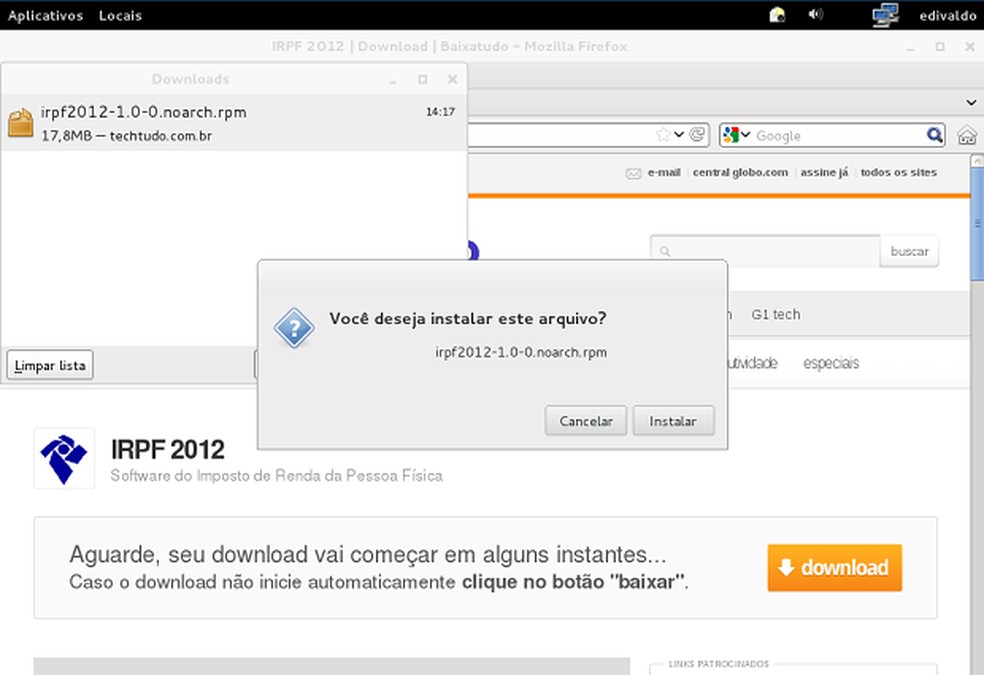Open the especiais menu item
The image size is (984, 675).
coord(831,363)
